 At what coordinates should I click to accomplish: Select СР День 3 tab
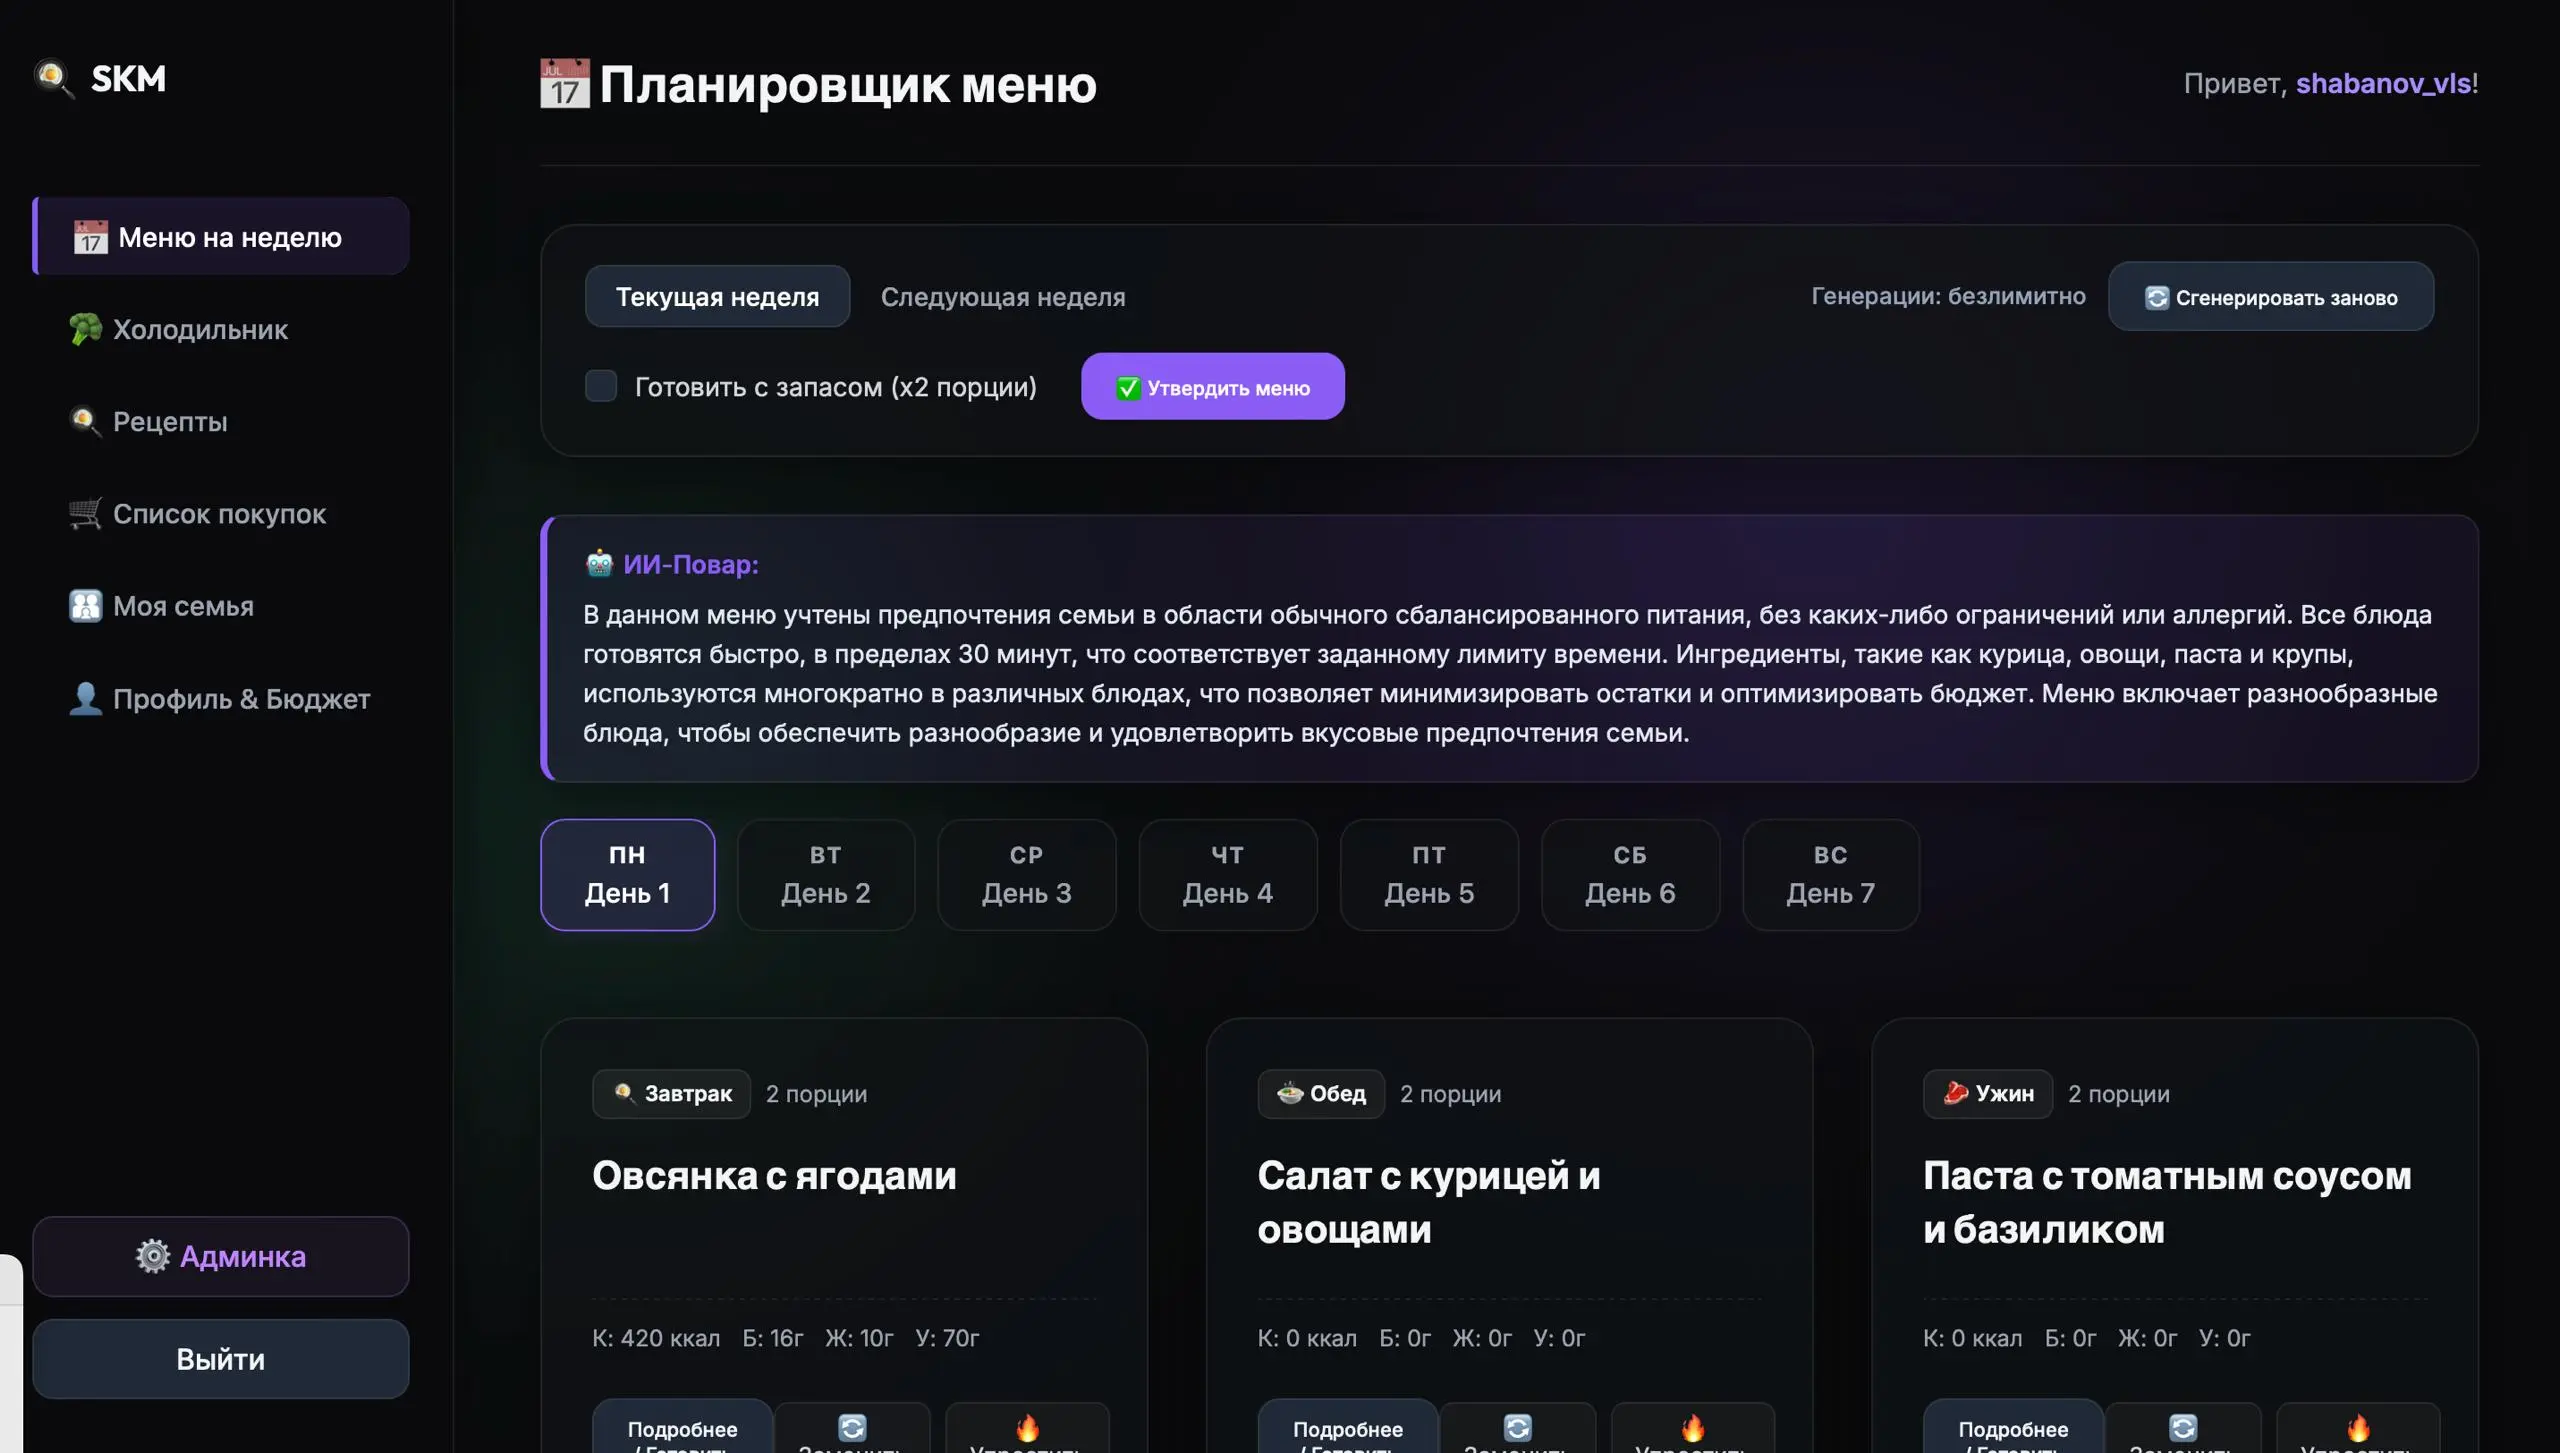click(x=1027, y=875)
